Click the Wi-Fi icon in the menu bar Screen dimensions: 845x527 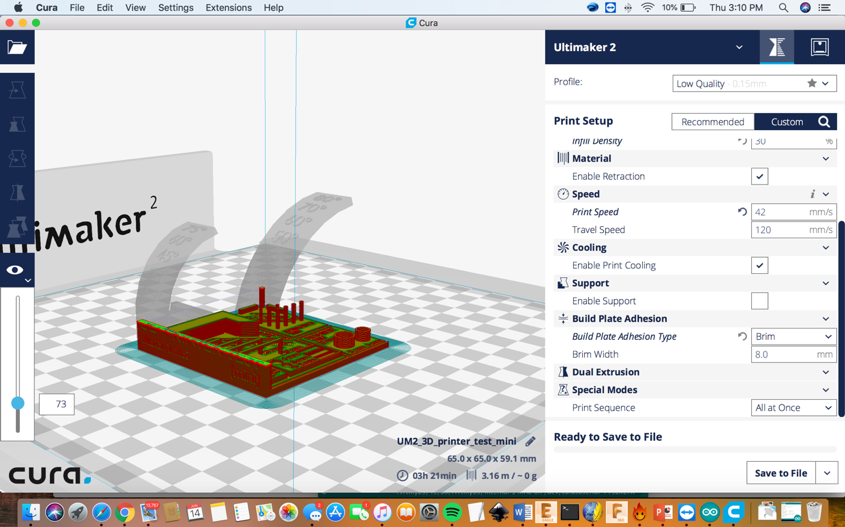click(647, 8)
